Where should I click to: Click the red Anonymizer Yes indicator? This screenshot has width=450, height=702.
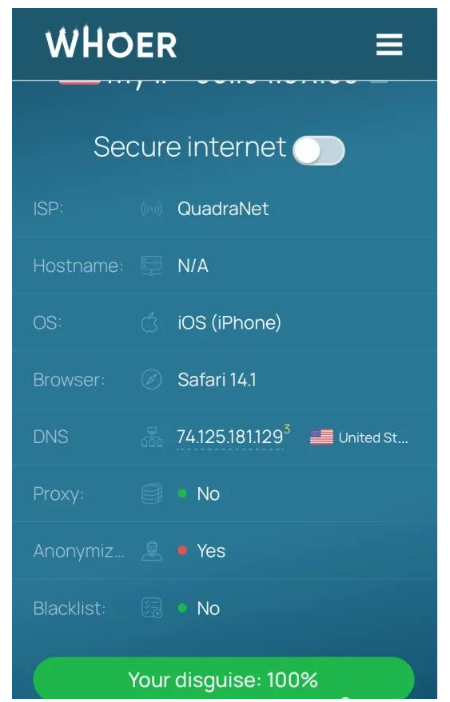pos(182,550)
